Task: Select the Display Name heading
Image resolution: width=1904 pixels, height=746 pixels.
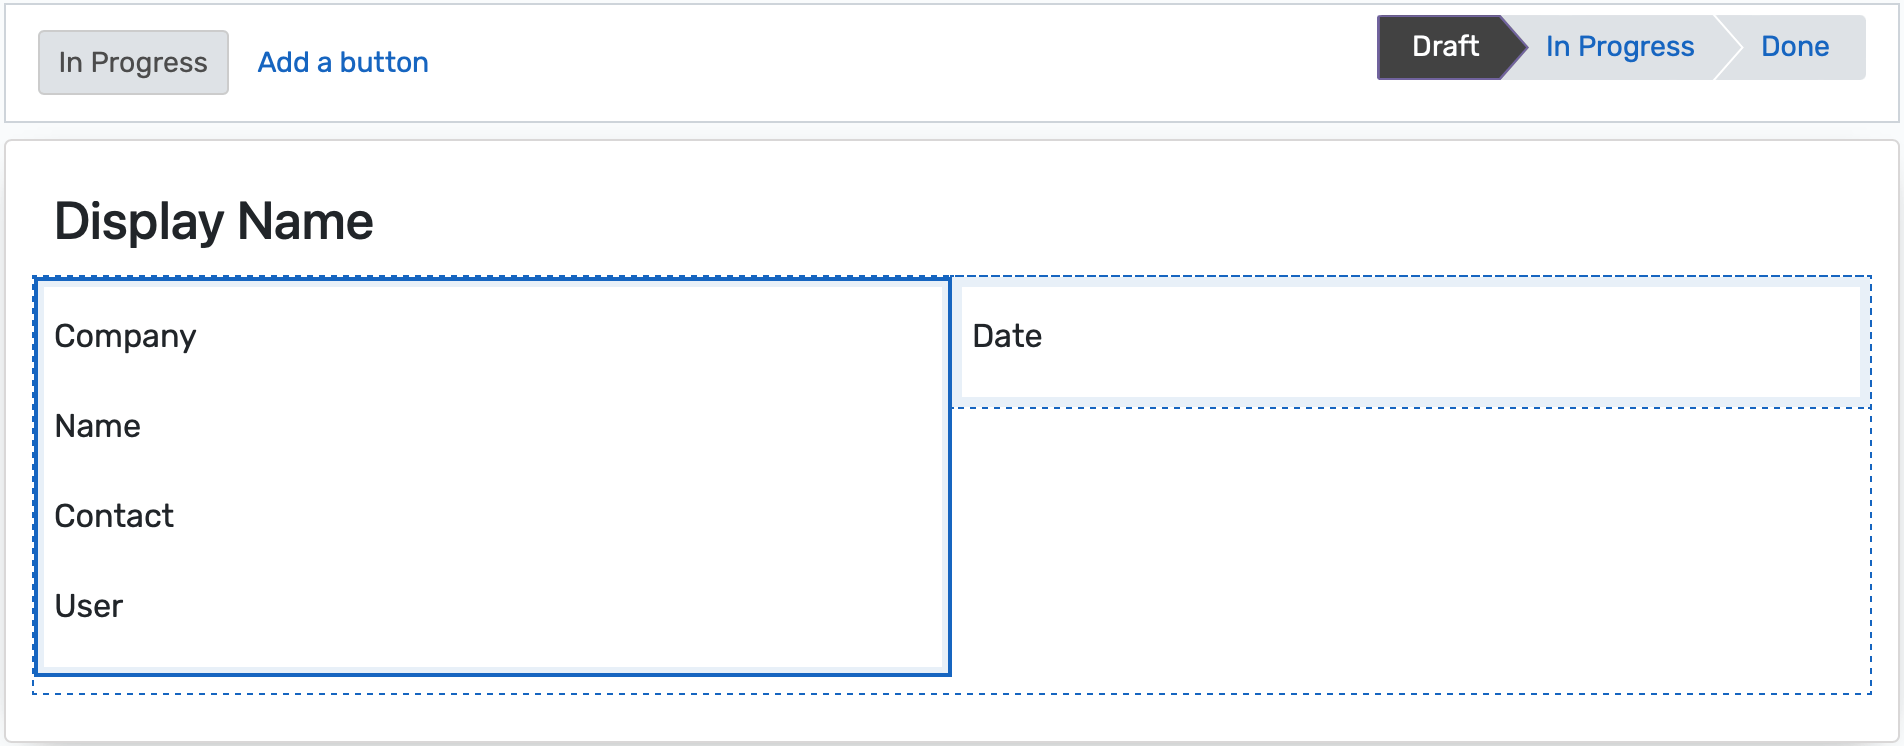Action: click(213, 220)
